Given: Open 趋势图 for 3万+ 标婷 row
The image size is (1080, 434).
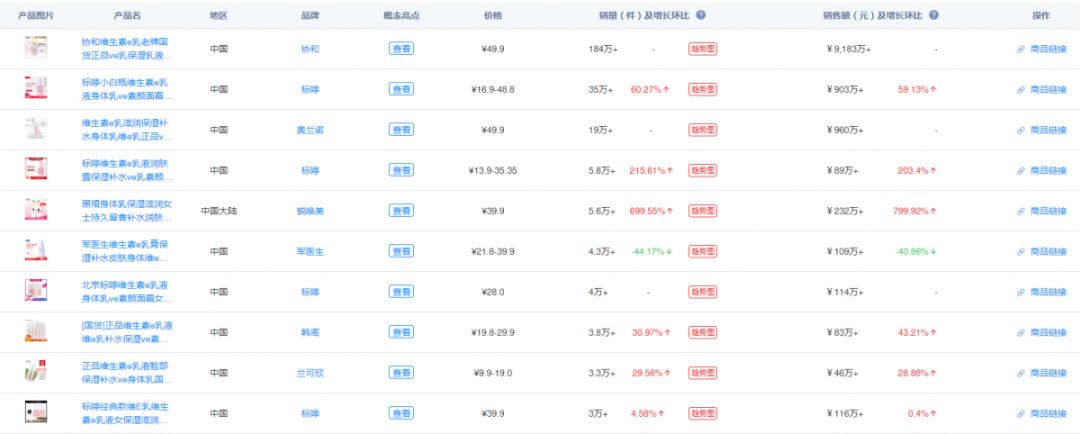Looking at the screenshot, I should (703, 413).
